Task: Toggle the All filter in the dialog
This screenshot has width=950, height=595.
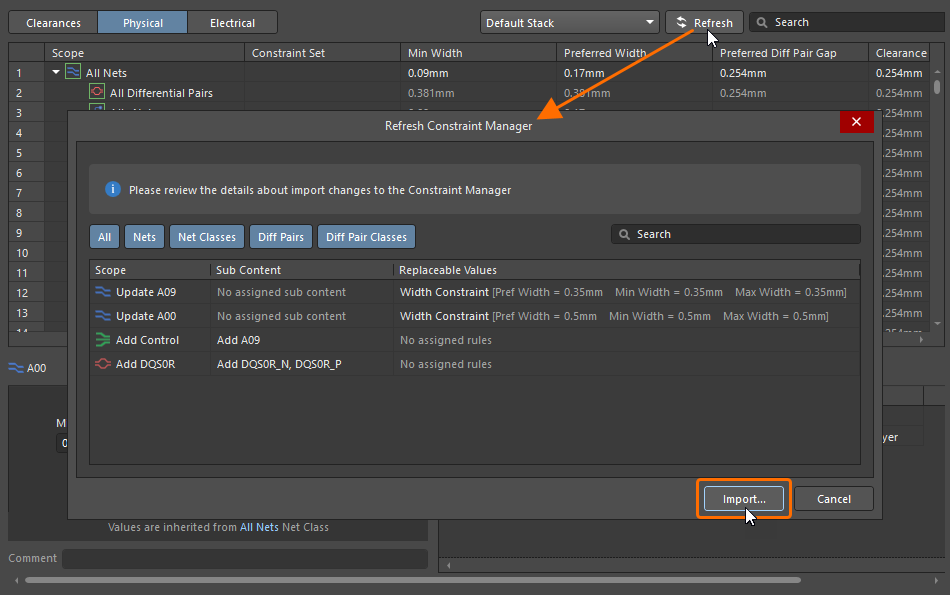Action: [x=104, y=237]
